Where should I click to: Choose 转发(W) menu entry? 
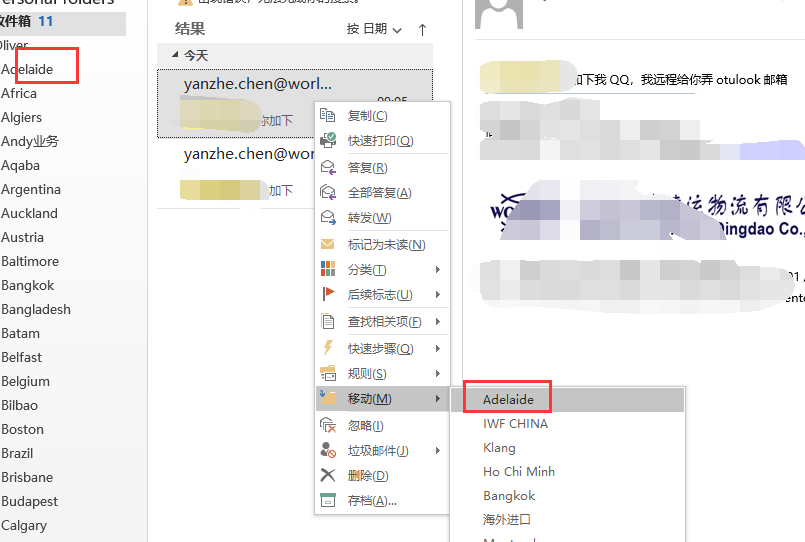pyautogui.click(x=382, y=218)
